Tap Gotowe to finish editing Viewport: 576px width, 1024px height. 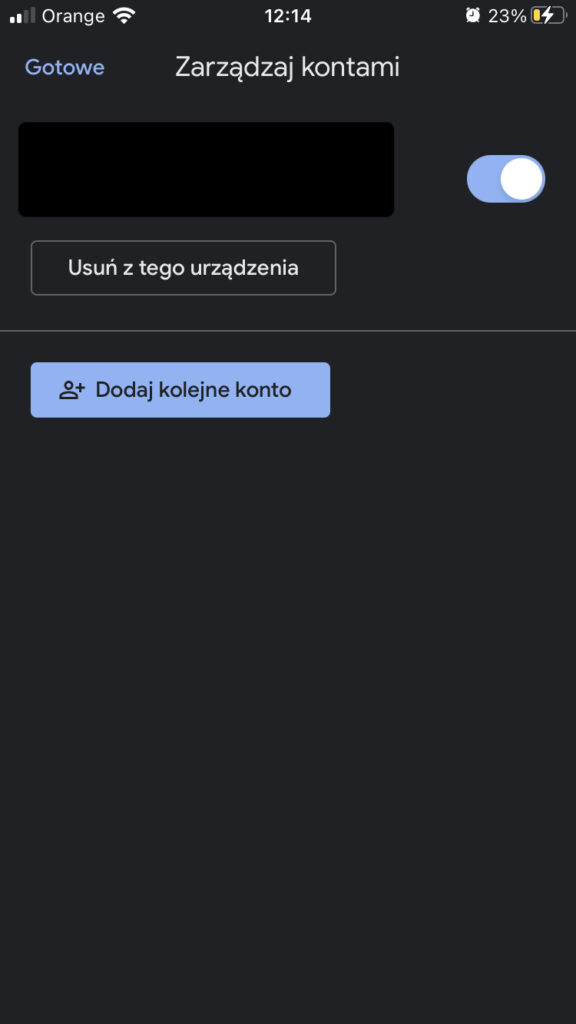(x=64, y=67)
